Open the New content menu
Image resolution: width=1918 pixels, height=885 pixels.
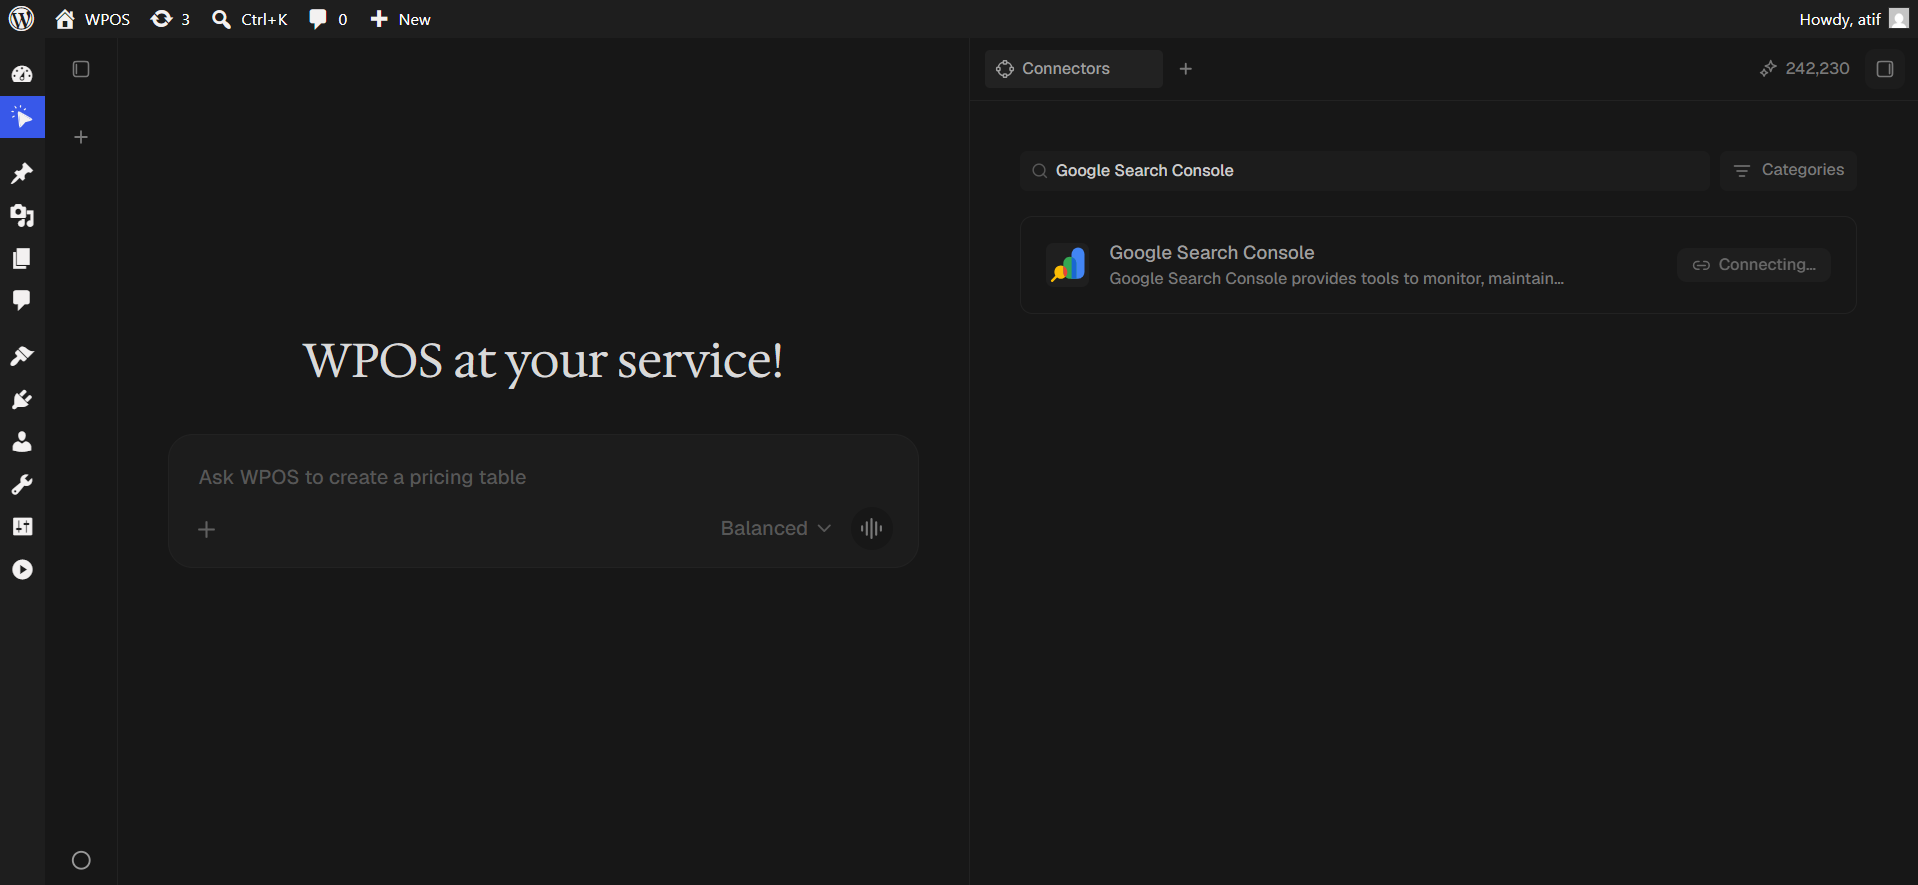tap(400, 19)
